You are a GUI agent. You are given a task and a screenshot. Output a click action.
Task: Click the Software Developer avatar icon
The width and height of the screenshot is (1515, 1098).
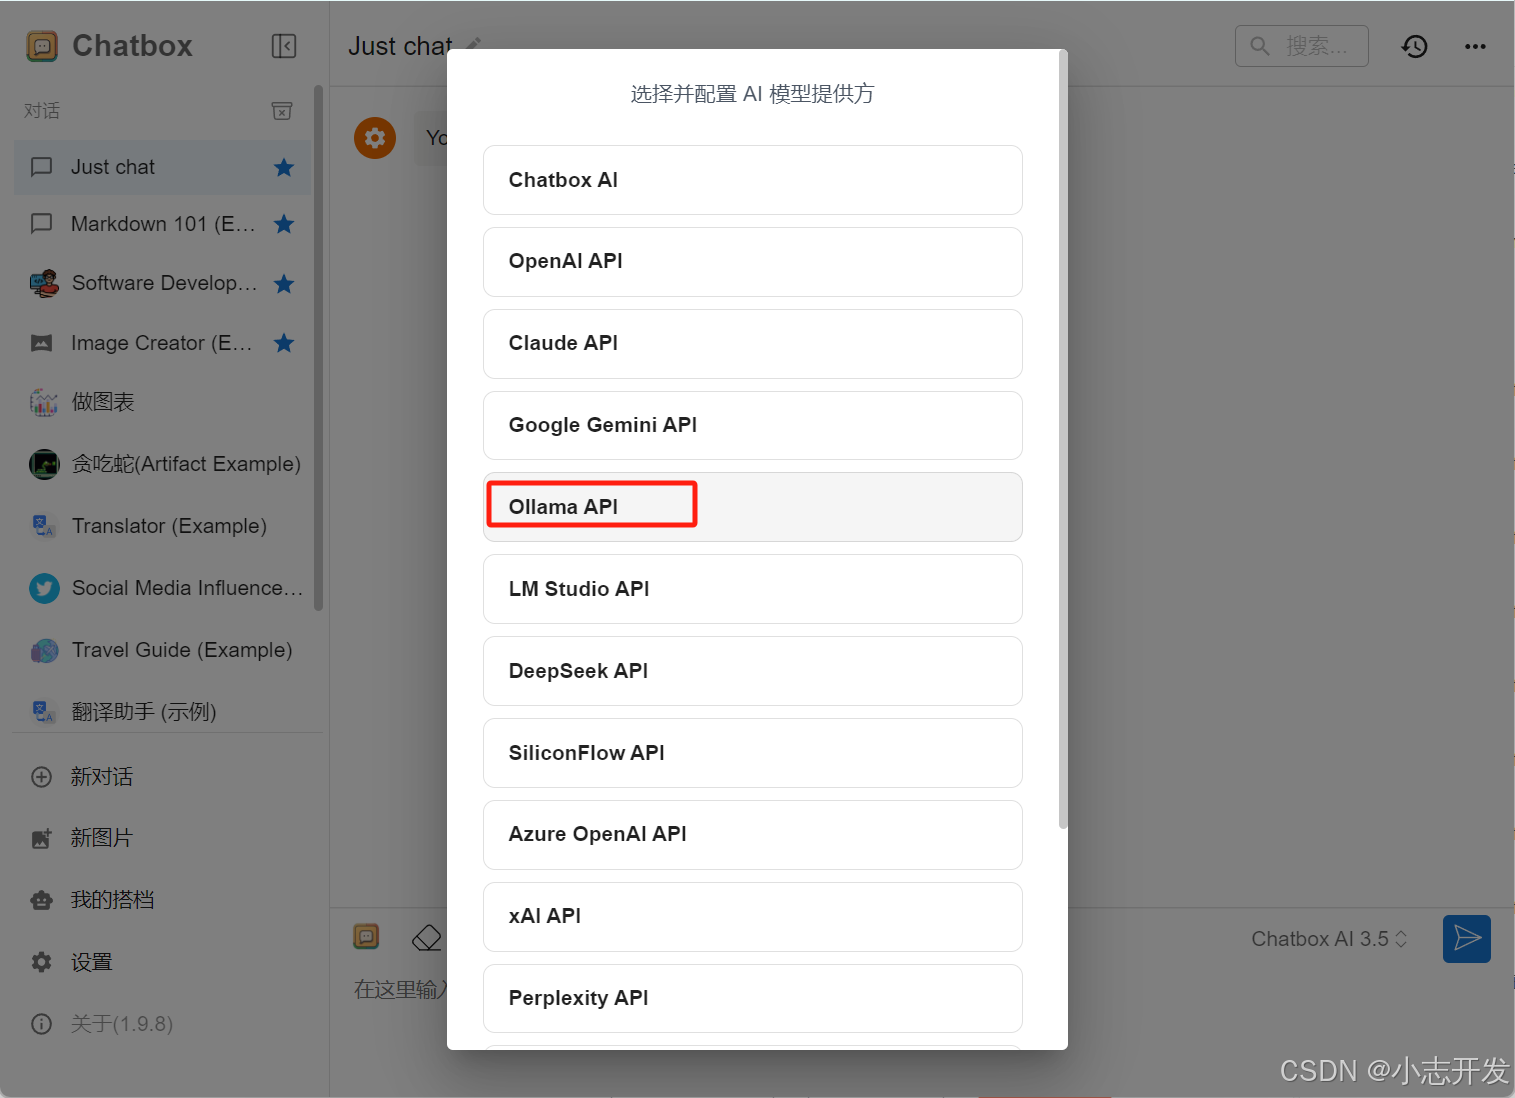point(44,284)
